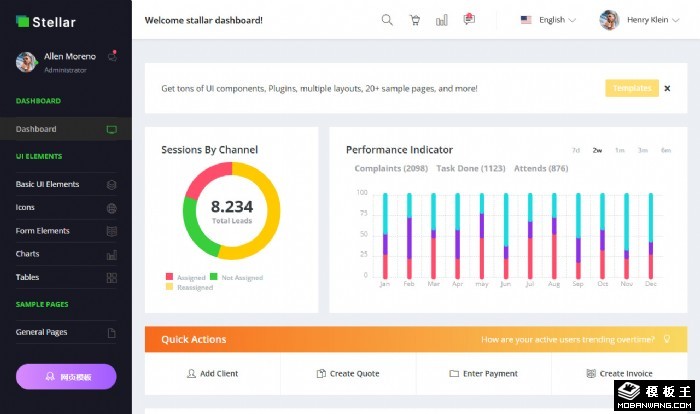
Task: Click the lightbulb icon in Quick Actions
Action: 678,340
